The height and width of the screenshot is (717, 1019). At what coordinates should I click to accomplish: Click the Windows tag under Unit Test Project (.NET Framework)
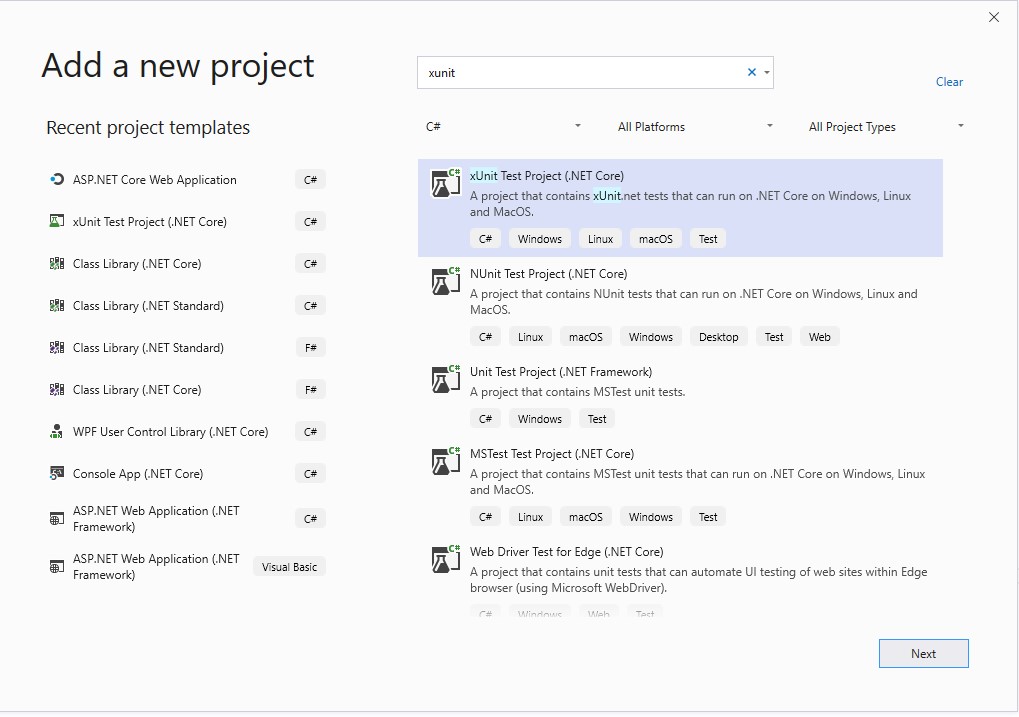tap(539, 419)
